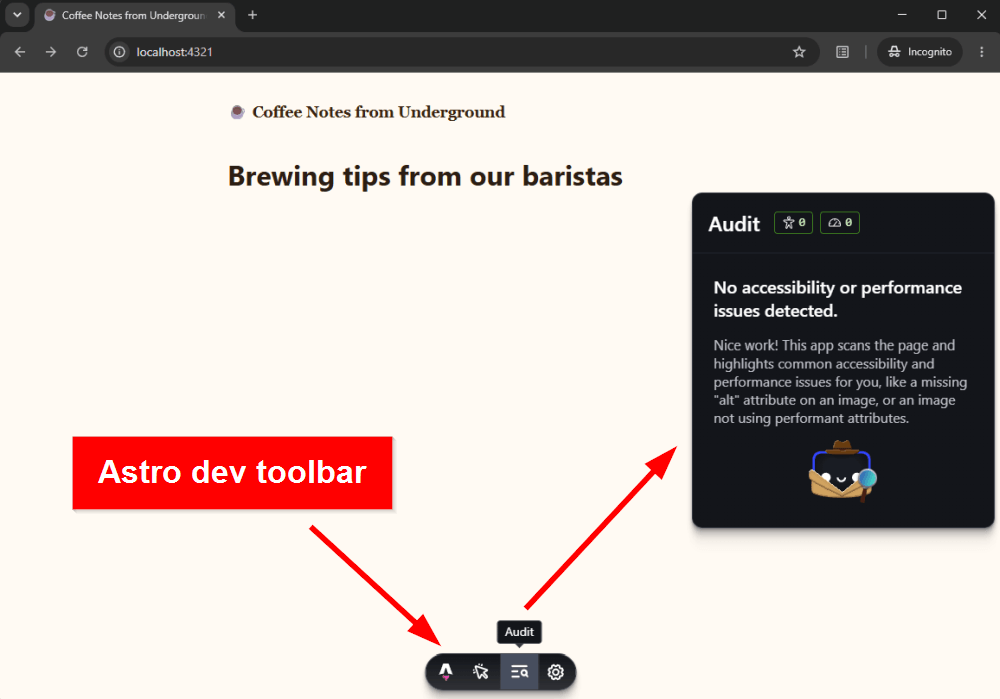Open a new browser tab
Viewport: 1000px width, 699px height.
coord(253,15)
